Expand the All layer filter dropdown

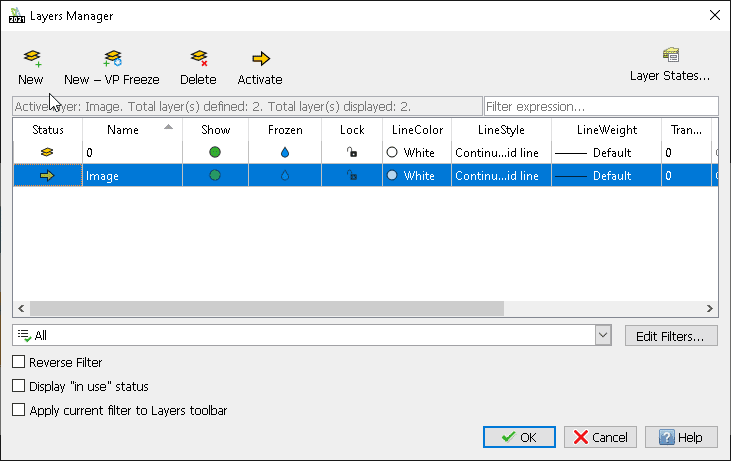point(602,336)
